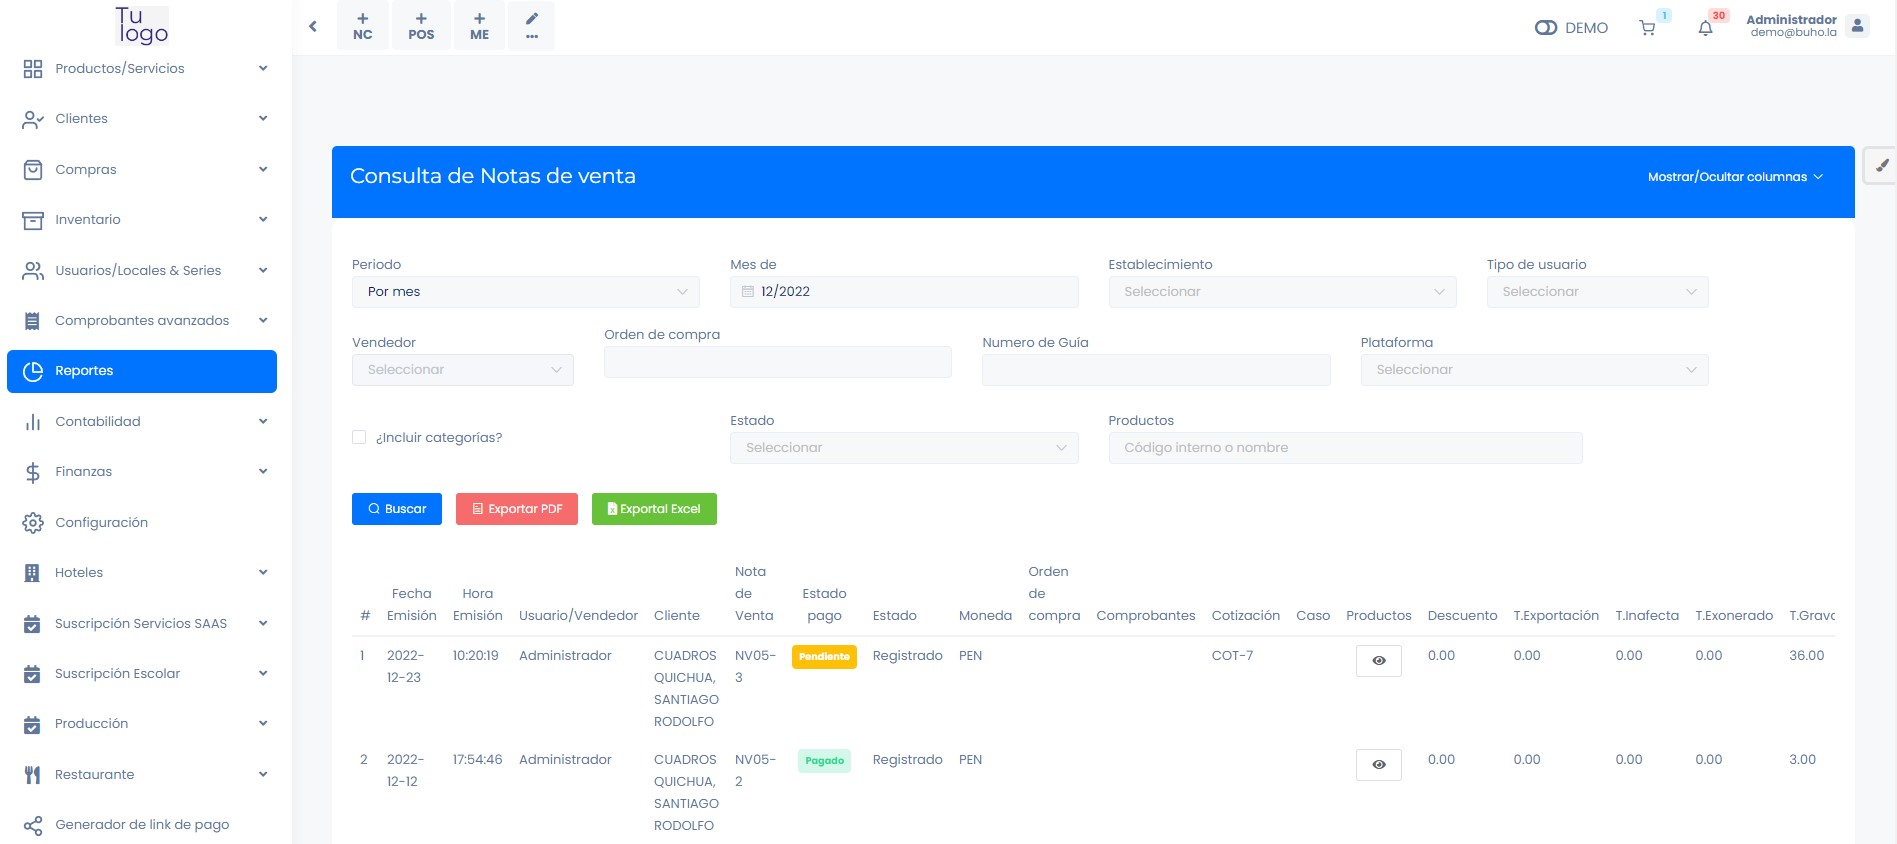
Task: Open the Administrador user avatar
Action: 1857,26
